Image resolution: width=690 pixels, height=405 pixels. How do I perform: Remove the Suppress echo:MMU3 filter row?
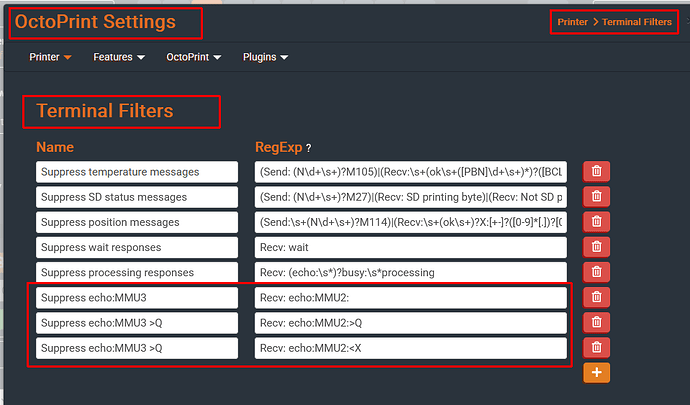point(596,297)
